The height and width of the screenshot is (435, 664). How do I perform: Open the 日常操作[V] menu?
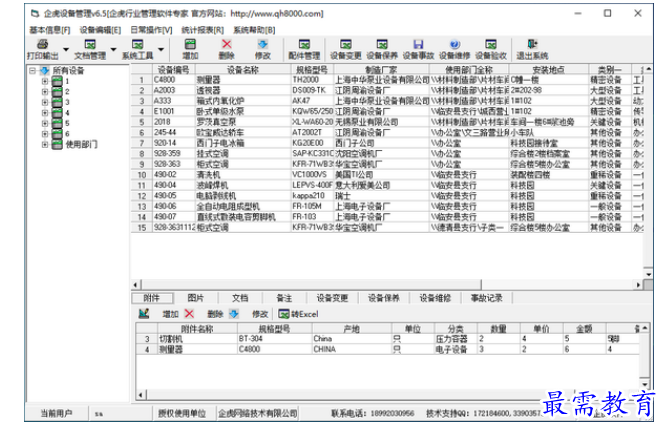pyautogui.click(x=151, y=30)
